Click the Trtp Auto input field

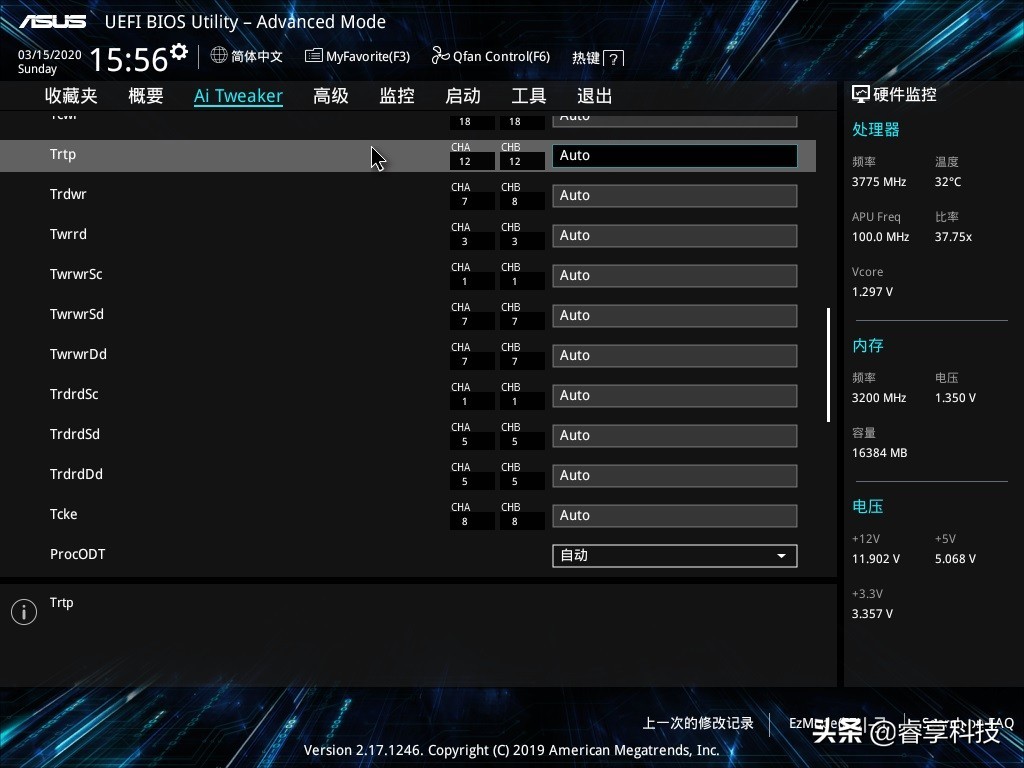click(674, 156)
